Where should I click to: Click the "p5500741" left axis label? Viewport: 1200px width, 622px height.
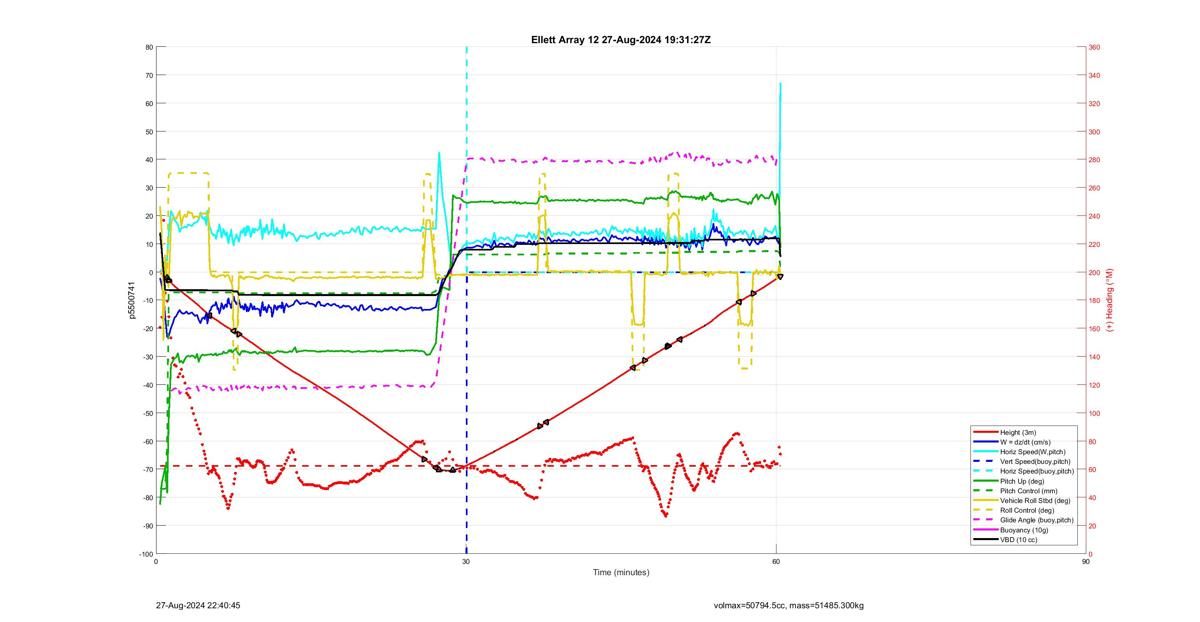pyautogui.click(x=132, y=300)
